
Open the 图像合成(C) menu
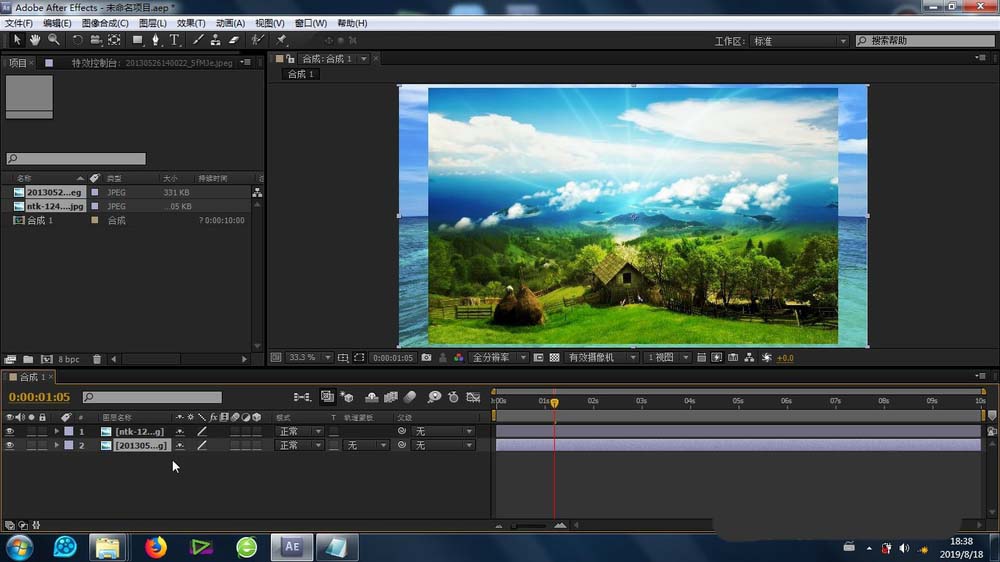105,22
